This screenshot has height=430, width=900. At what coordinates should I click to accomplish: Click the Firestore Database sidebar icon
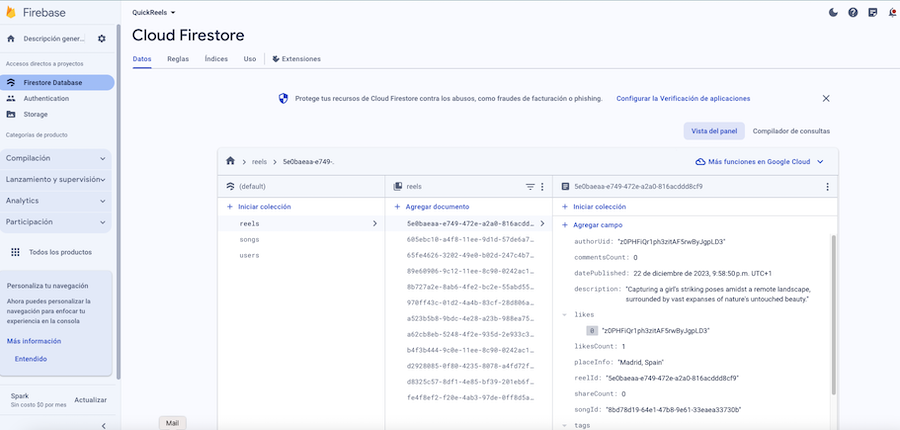[x=11, y=83]
